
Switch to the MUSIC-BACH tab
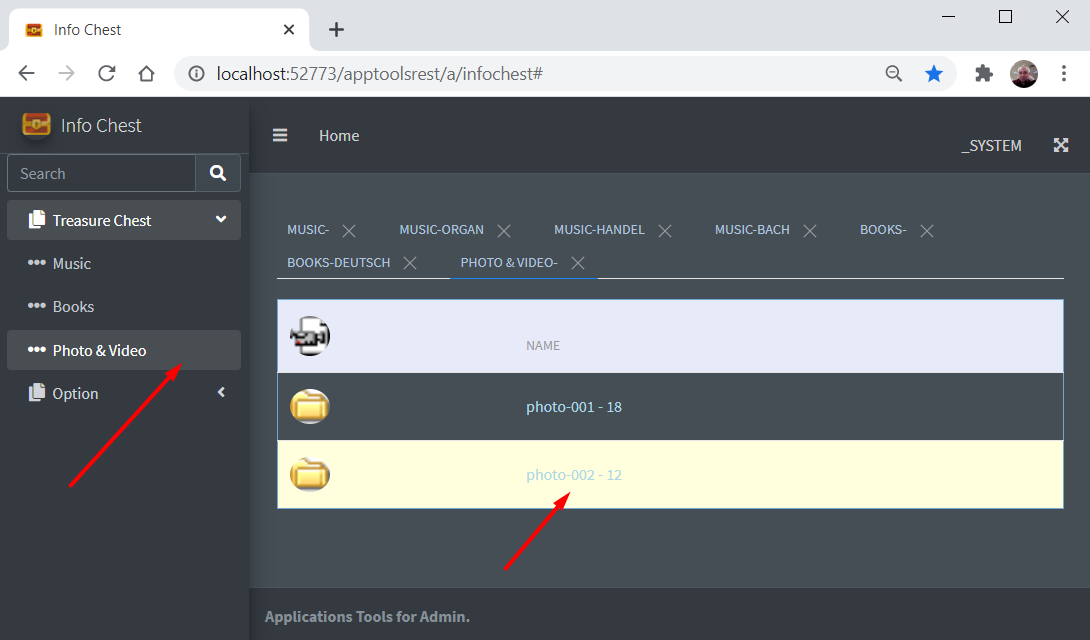pyautogui.click(x=752, y=229)
